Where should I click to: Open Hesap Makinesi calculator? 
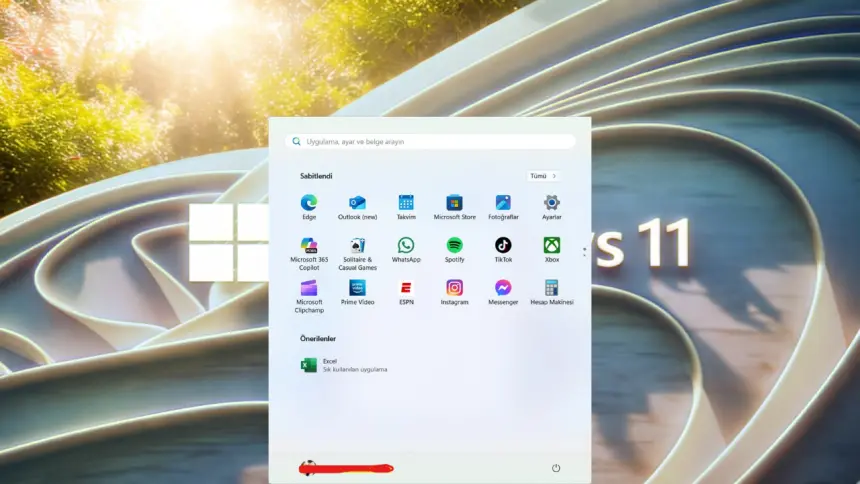click(x=552, y=292)
